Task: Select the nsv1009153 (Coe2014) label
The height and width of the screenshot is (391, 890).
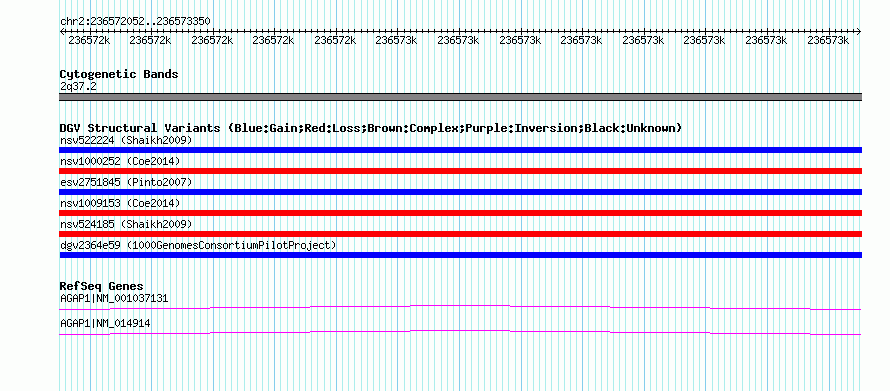Action: 120,203
